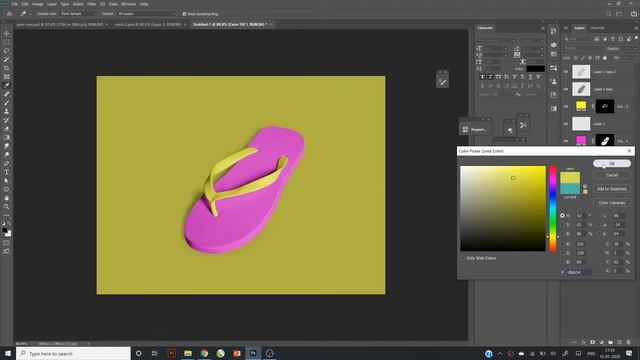Open the Windows Start menu

(8, 353)
